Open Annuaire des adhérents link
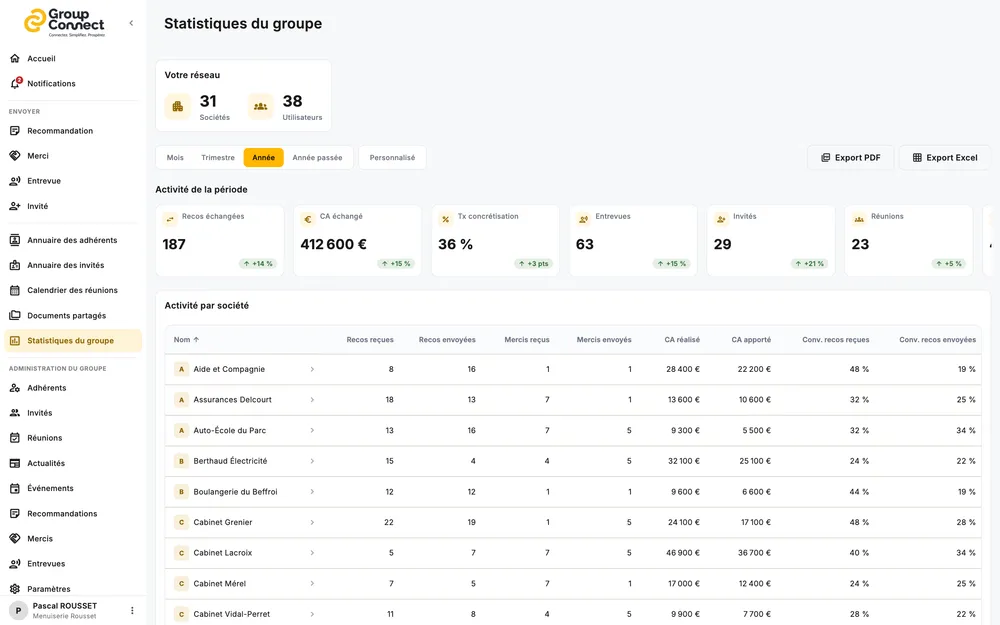The width and height of the screenshot is (1000, 625). (72, 240)
